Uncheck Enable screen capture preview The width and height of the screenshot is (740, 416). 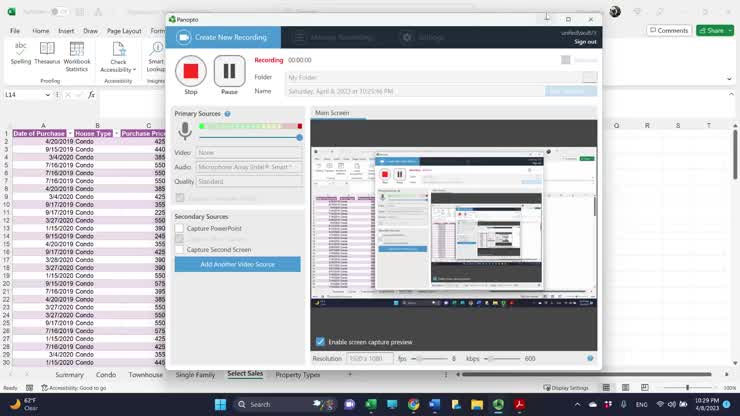click(x=320, y=341)
